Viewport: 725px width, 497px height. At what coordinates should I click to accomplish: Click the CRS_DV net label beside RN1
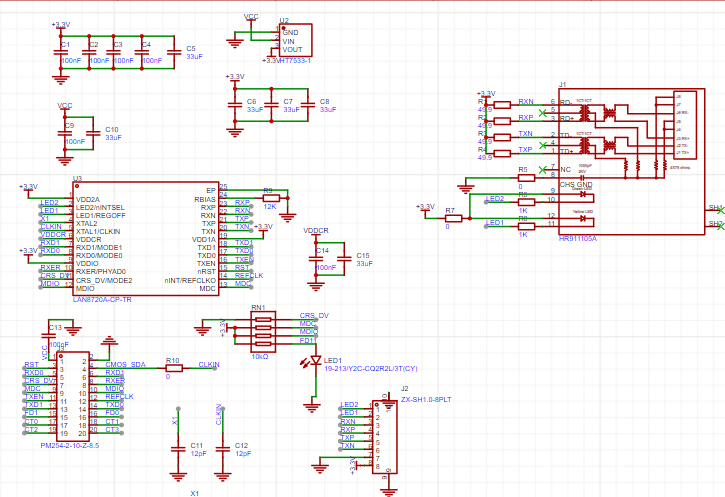314,315
